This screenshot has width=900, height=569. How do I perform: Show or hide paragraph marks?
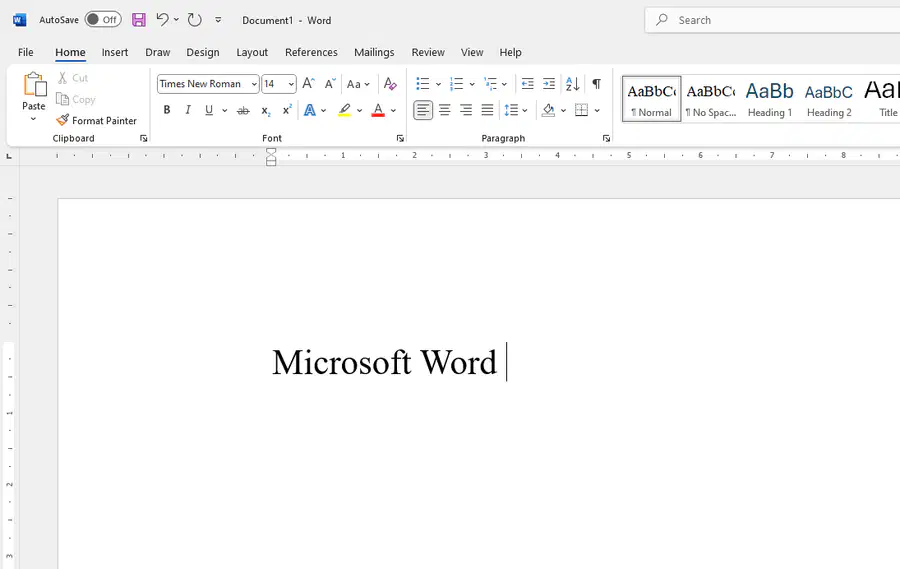[x=597, y=84]
